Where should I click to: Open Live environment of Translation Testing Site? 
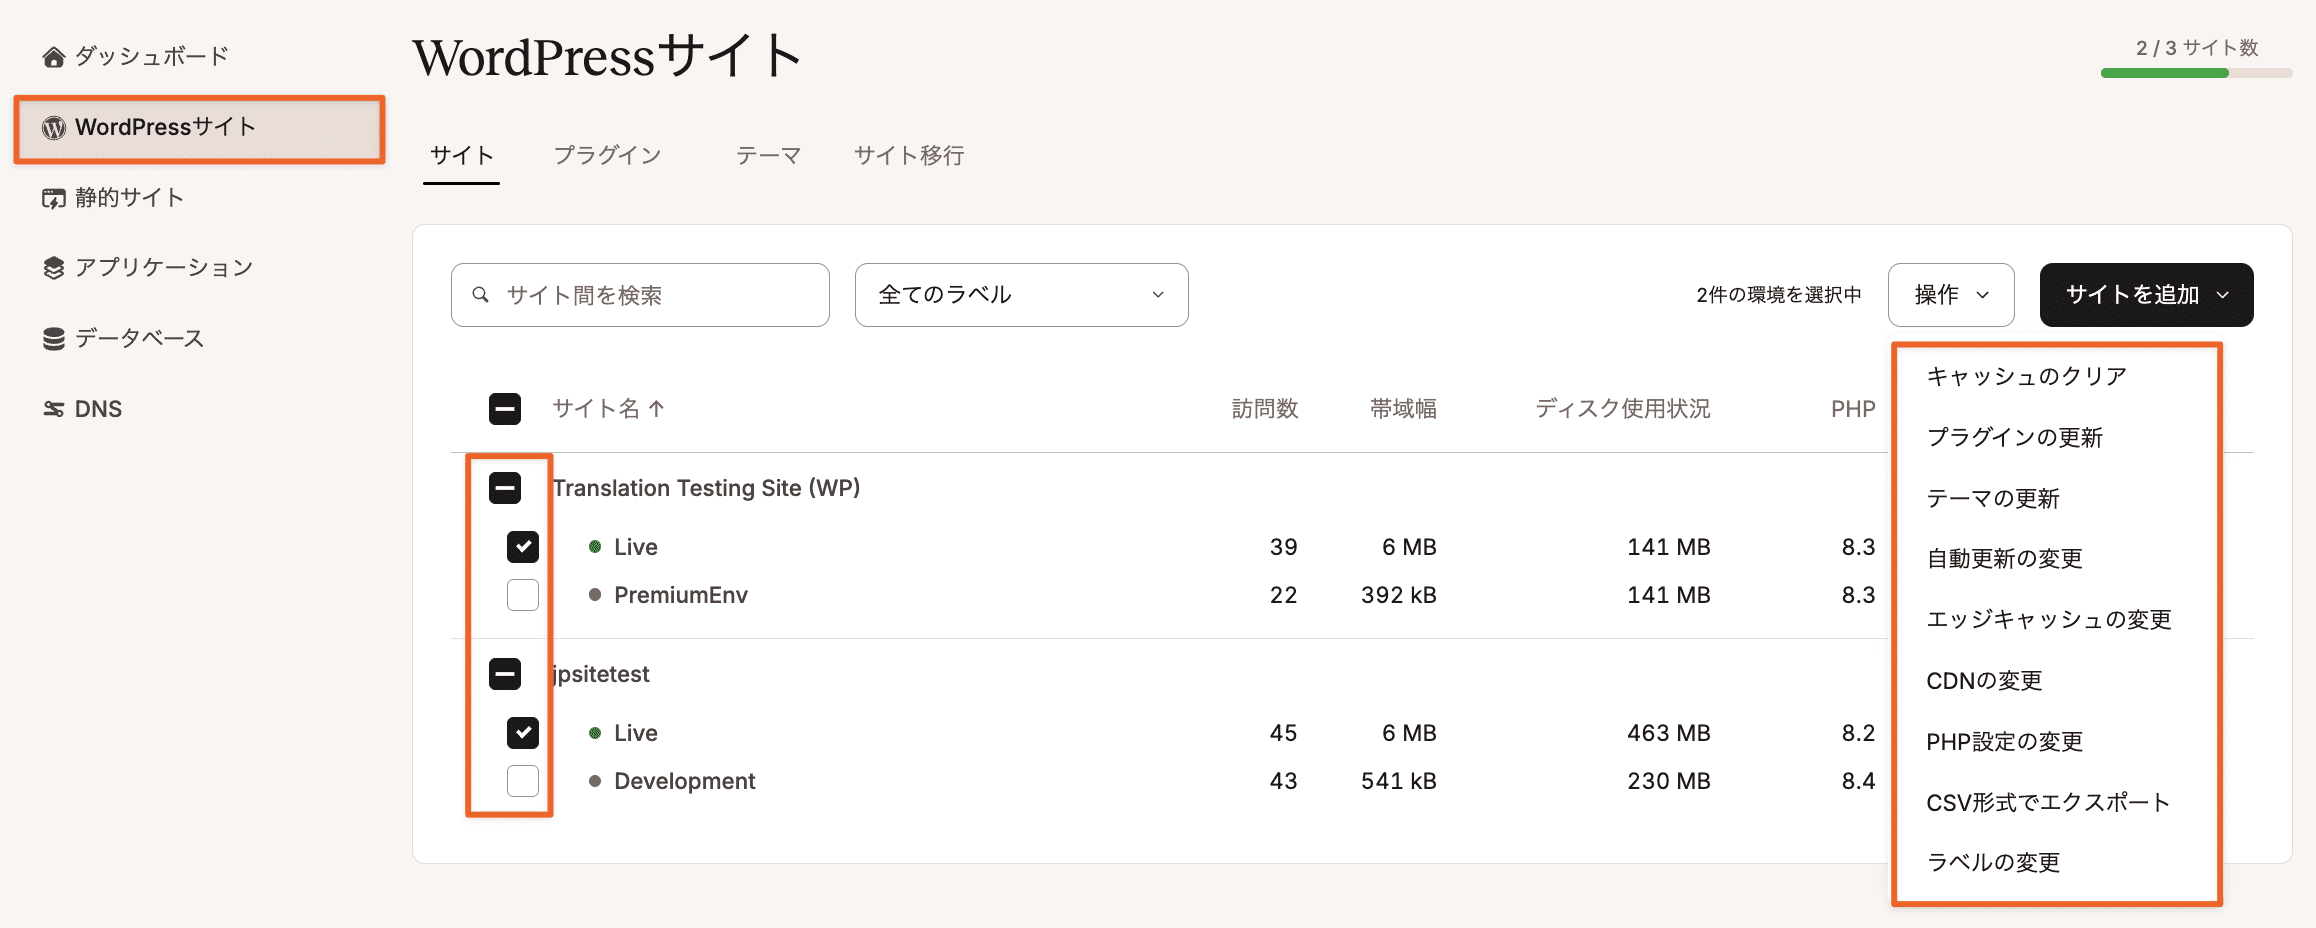(636, 547)
